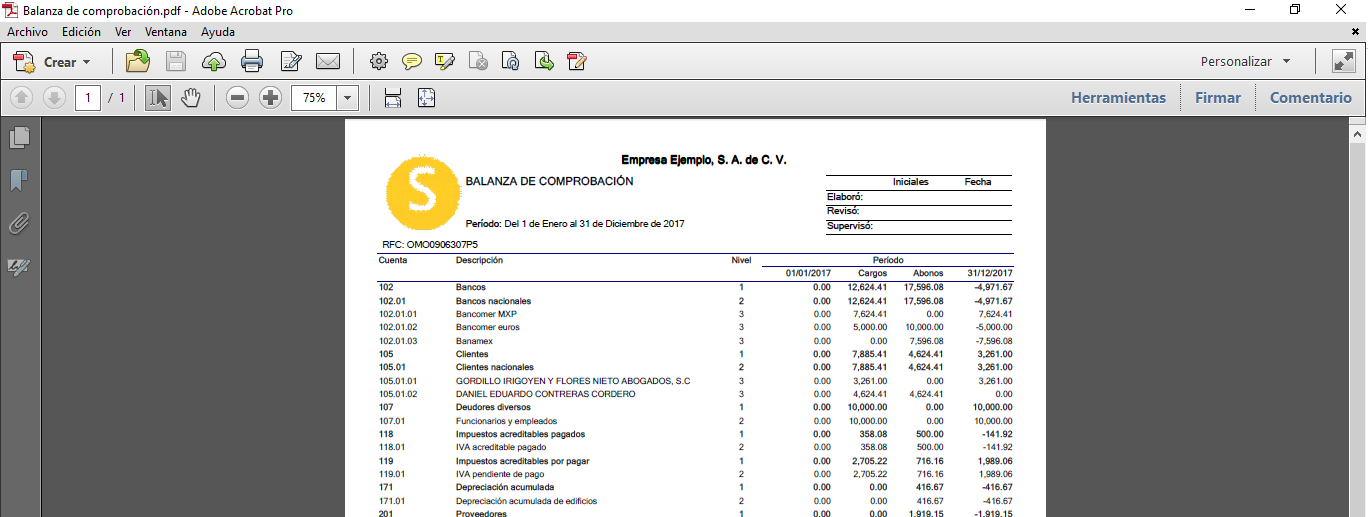
Task: Open the 75% zoom level dropdown
Action: (x=347, y=98)
